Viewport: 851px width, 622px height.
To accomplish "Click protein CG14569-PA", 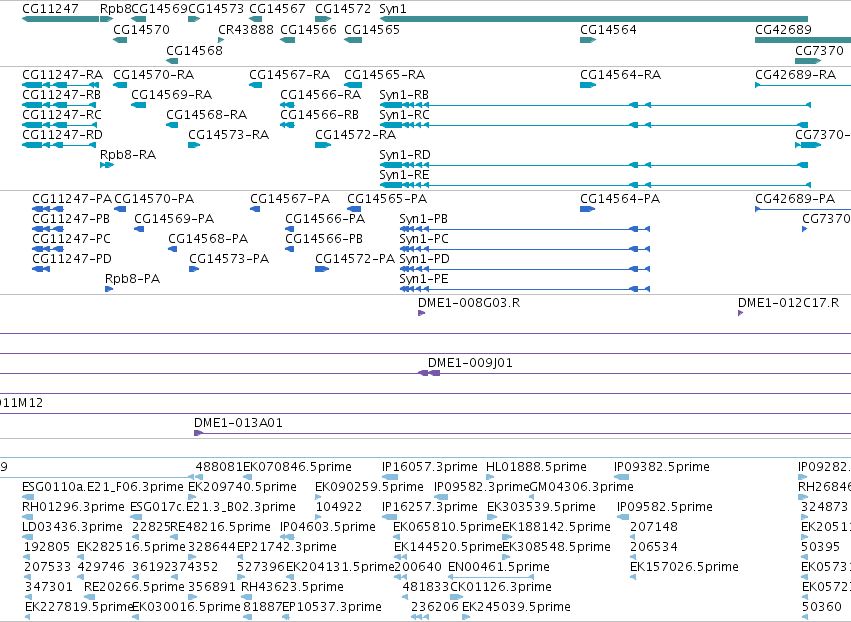I will [x=174, y=219].
